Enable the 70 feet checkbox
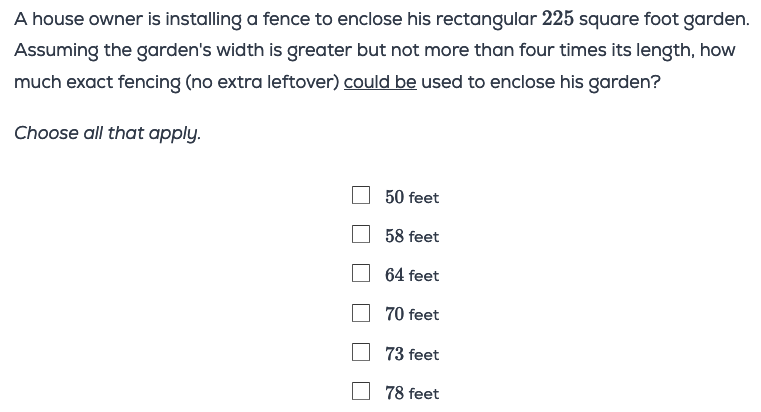The height and width of the screenshot is (412, 761). (361, 313)
